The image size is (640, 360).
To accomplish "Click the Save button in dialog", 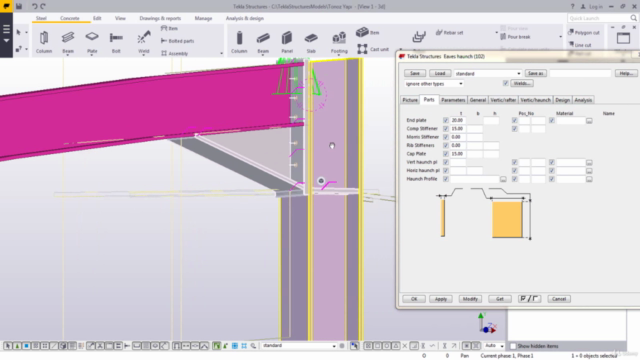I will pyautogui.click(x=415, y=73).
